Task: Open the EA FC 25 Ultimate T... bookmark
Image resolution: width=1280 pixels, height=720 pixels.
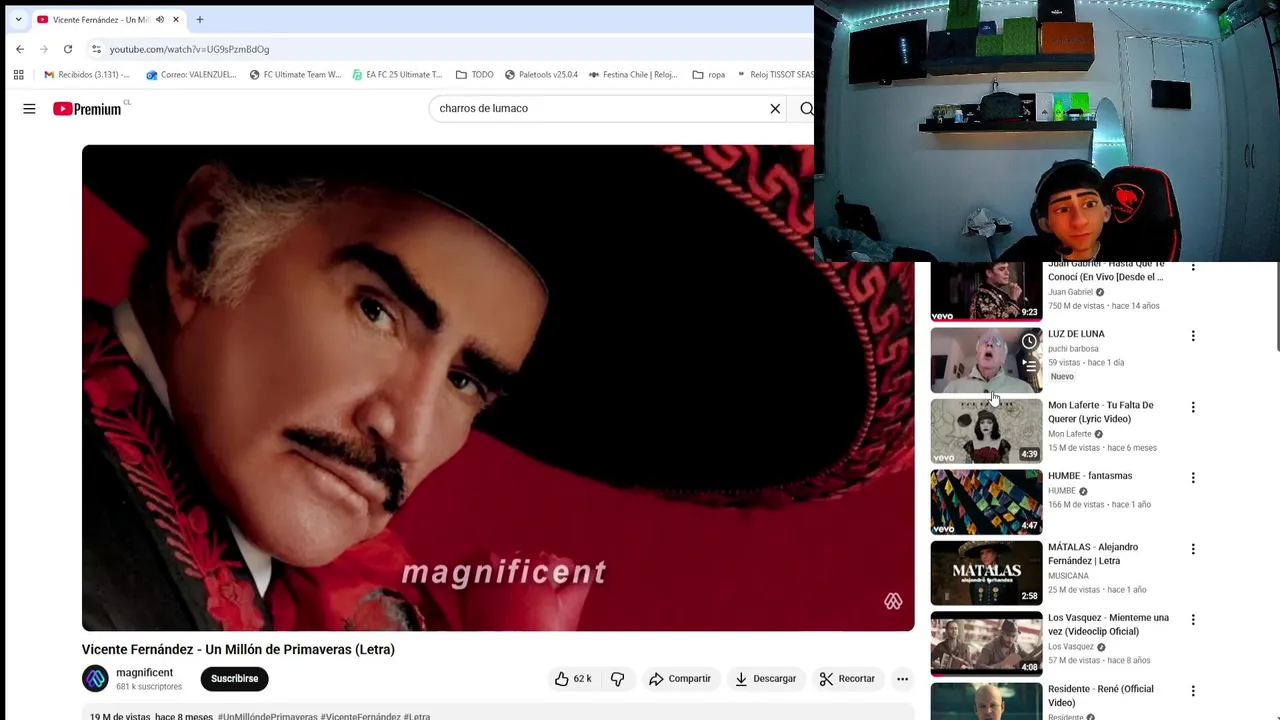Action: point(397,75)
